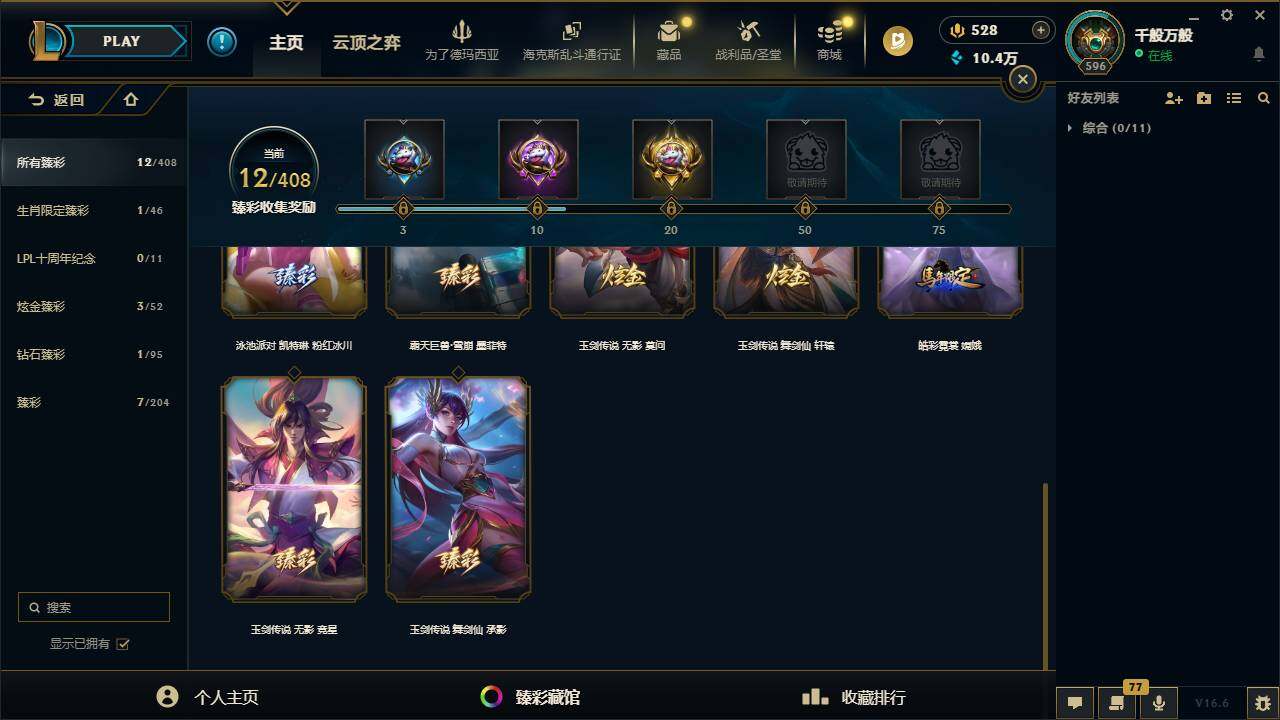The width and height of the screenshot is (1280, 720).
Task: Click the PLAY button
Action: pos(121,41)
